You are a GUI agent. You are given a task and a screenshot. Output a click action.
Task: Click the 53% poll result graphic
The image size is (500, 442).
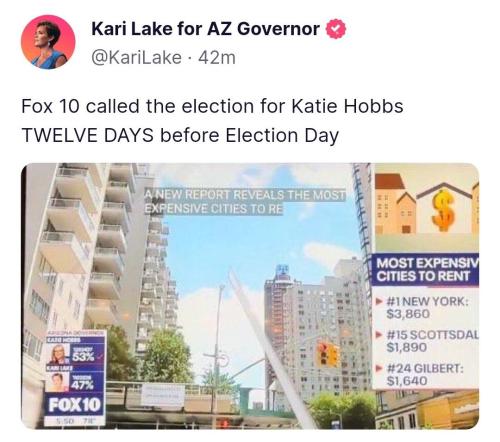[x=83, y=357]
